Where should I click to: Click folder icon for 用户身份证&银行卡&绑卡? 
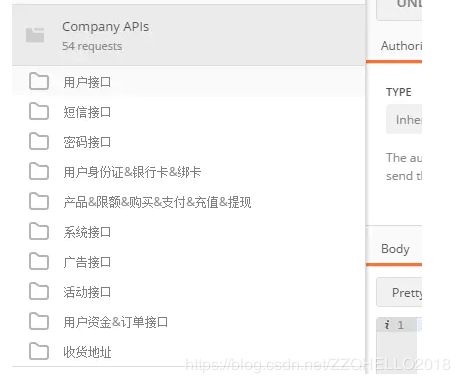(x=39, y=172)
